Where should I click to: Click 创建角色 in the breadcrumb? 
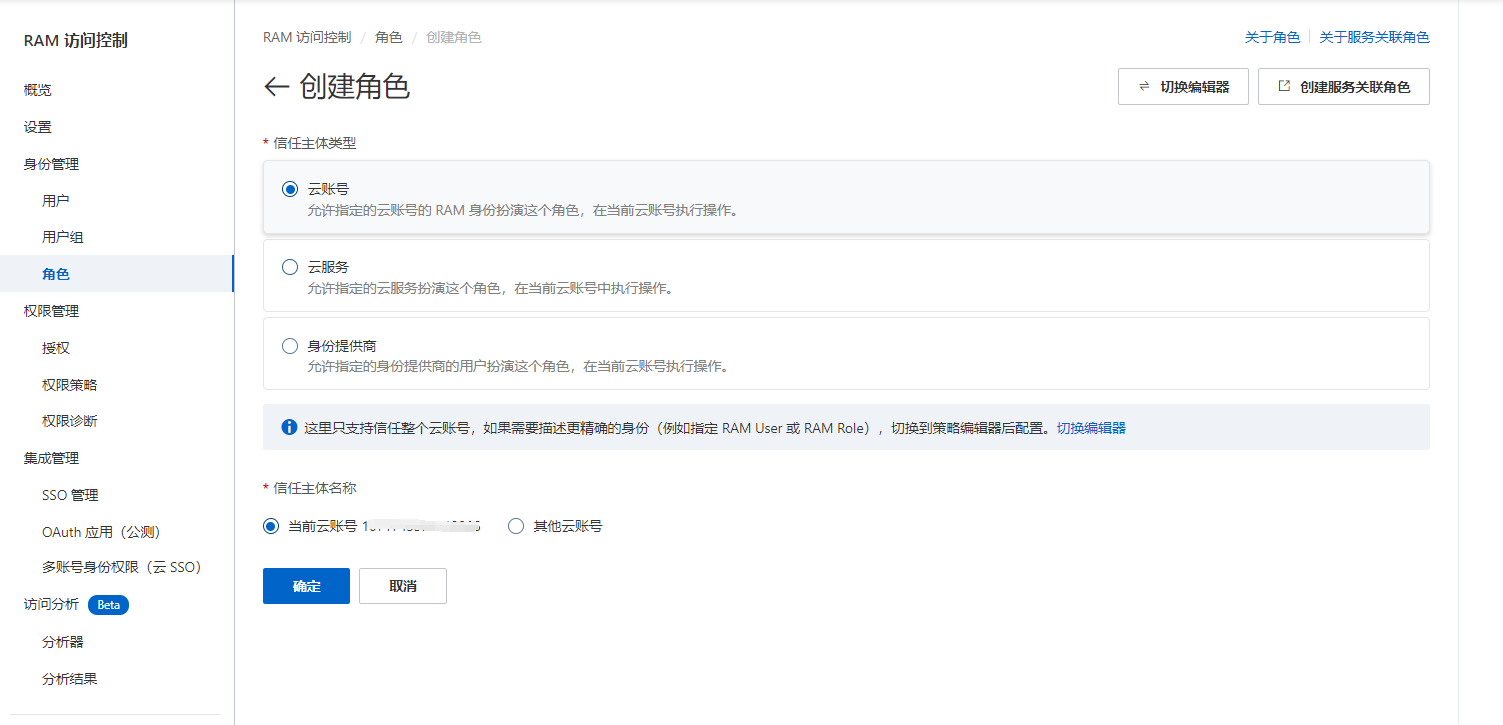pos(454,37)
